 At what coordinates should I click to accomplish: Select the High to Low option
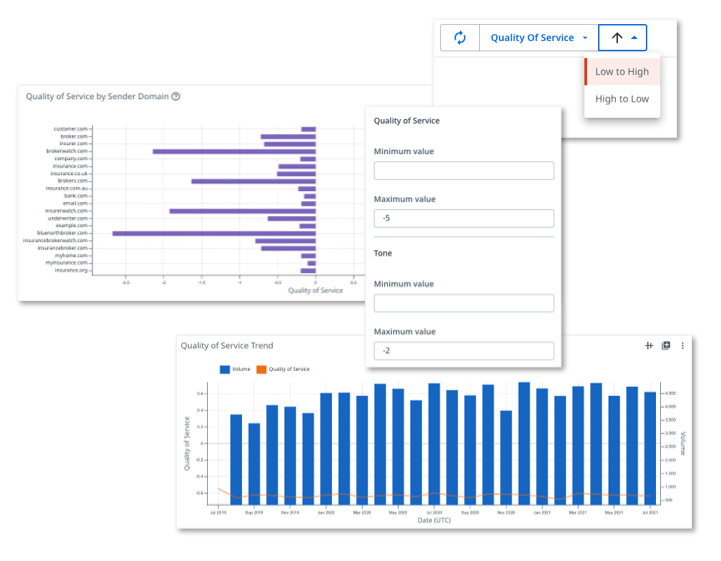622,99
